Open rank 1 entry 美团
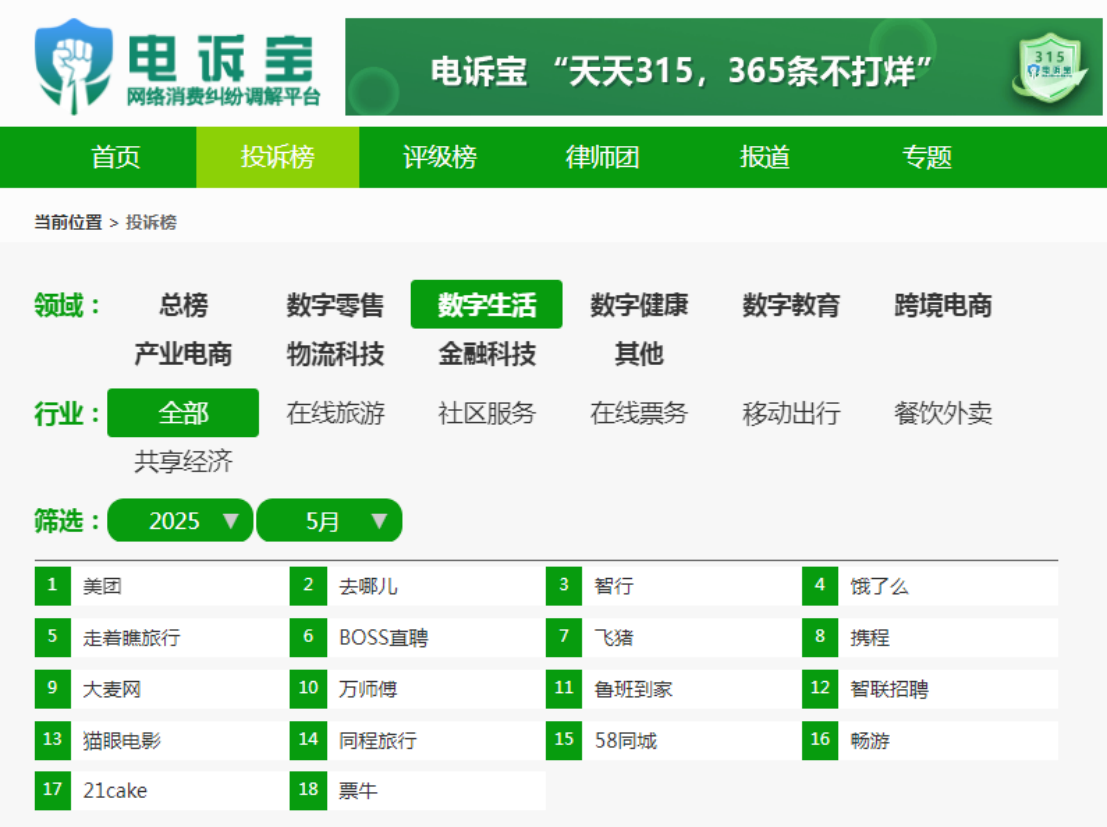The image size is (1107, 827). [162, 586]
